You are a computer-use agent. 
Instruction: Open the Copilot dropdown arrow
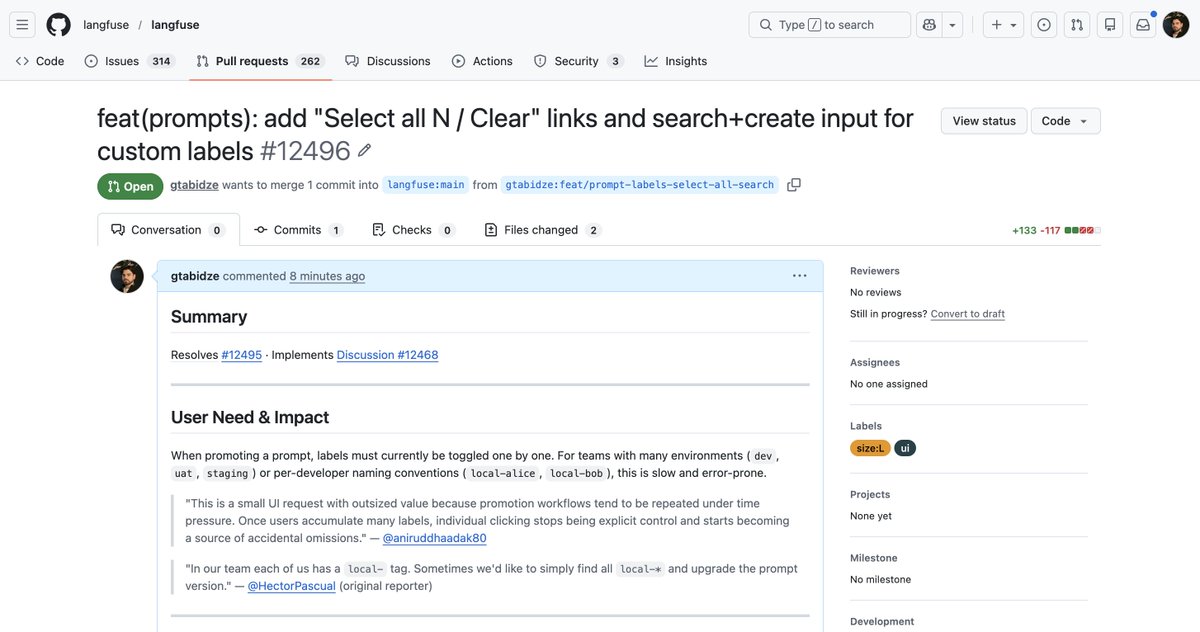click(953, 25)
